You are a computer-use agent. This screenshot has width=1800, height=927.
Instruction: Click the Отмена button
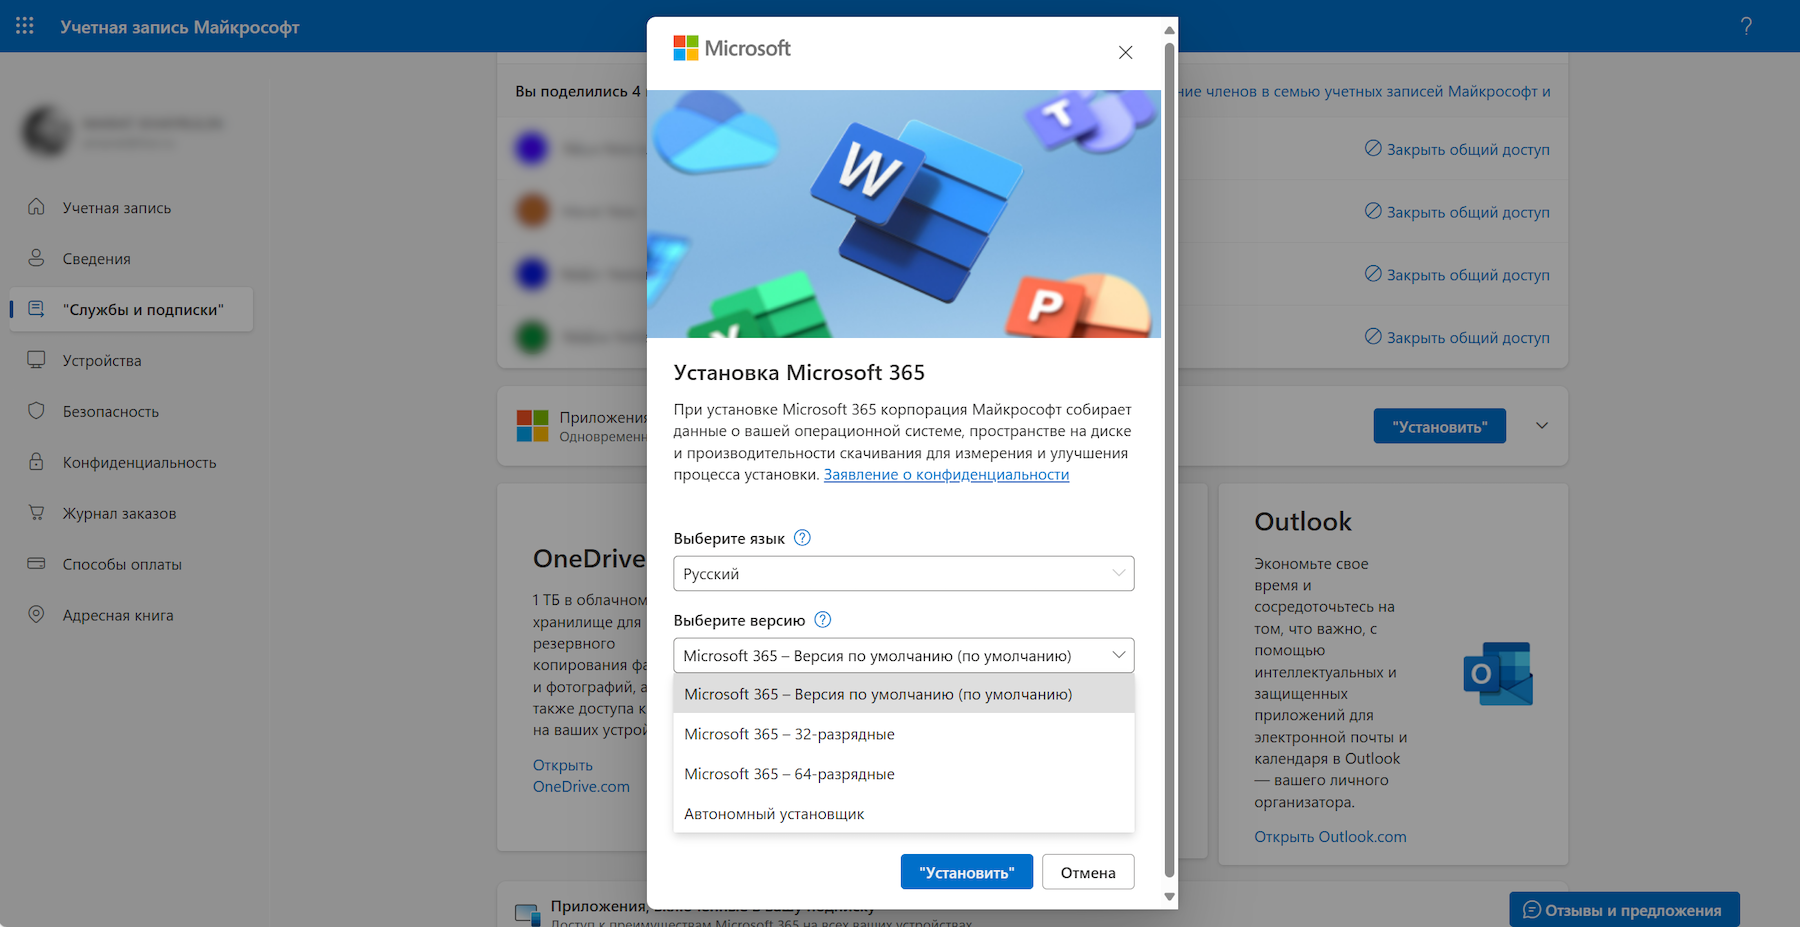click(1088, 872)
